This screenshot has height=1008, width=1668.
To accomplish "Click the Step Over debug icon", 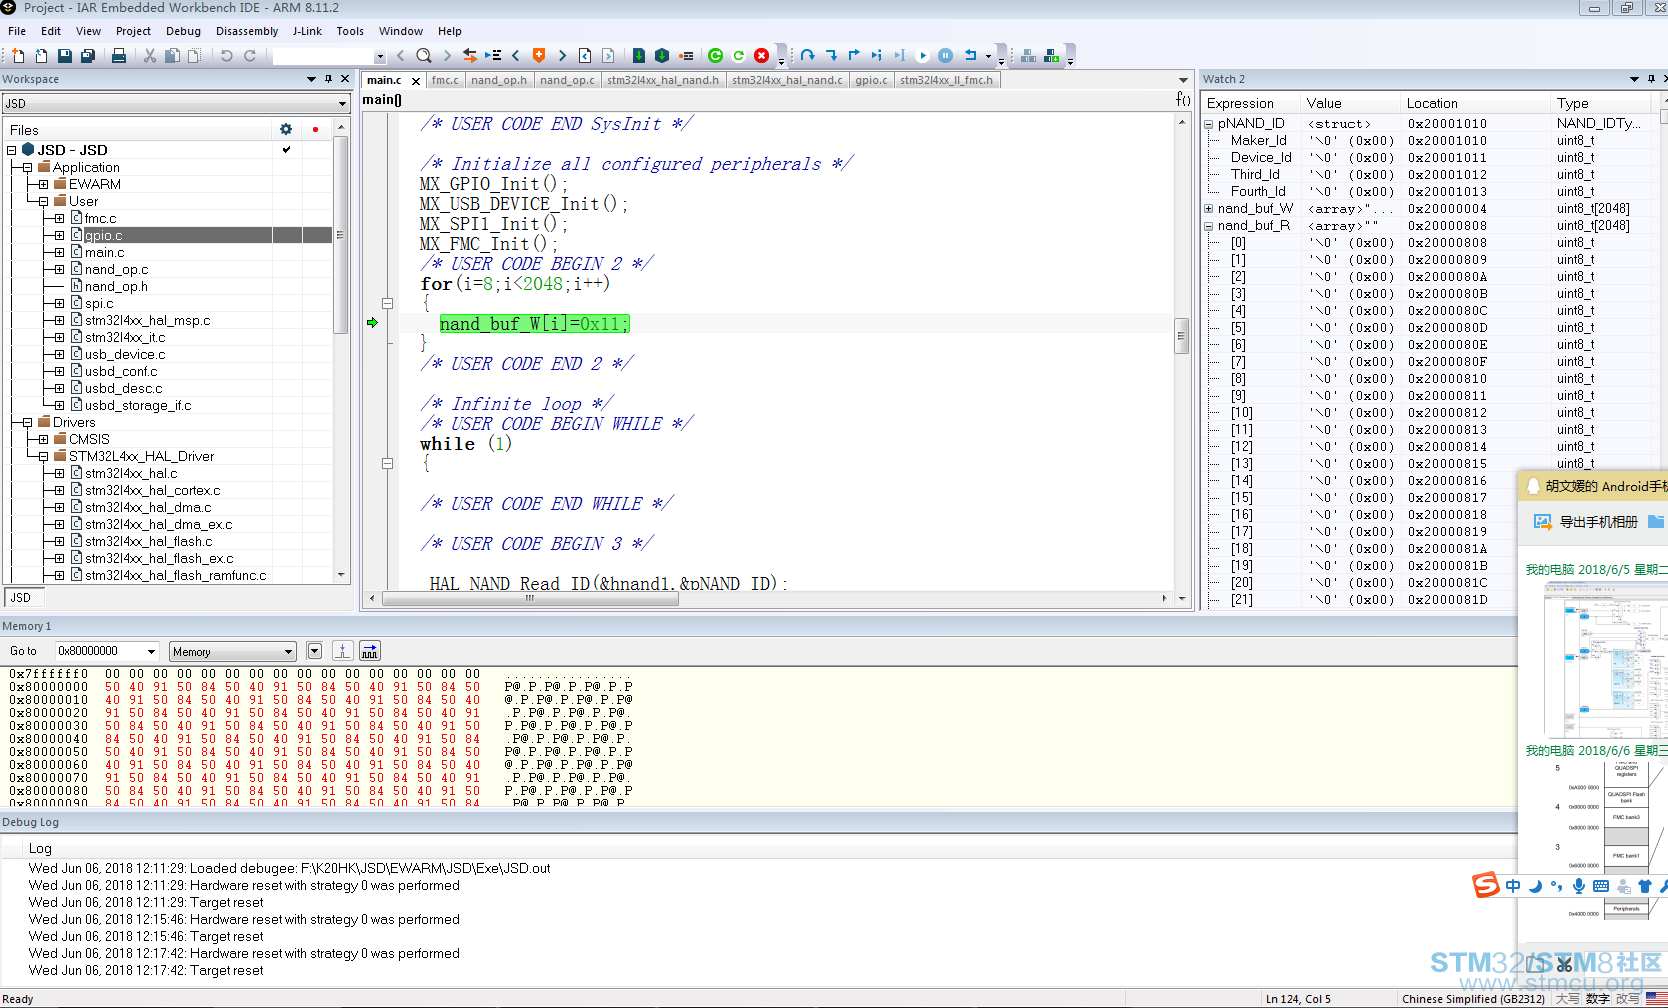I will 807,56.
